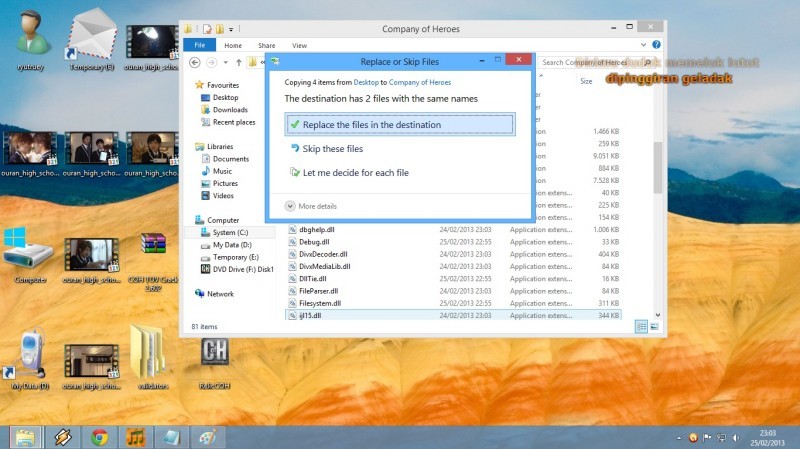Select the COH TOV Crack WinRAR archive
Viewport: 800px width, 449px height.
[153, 261]
